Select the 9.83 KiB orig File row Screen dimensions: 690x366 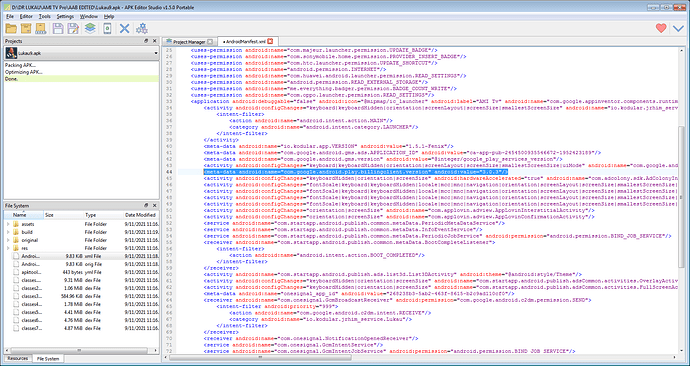tap(81, 264)
